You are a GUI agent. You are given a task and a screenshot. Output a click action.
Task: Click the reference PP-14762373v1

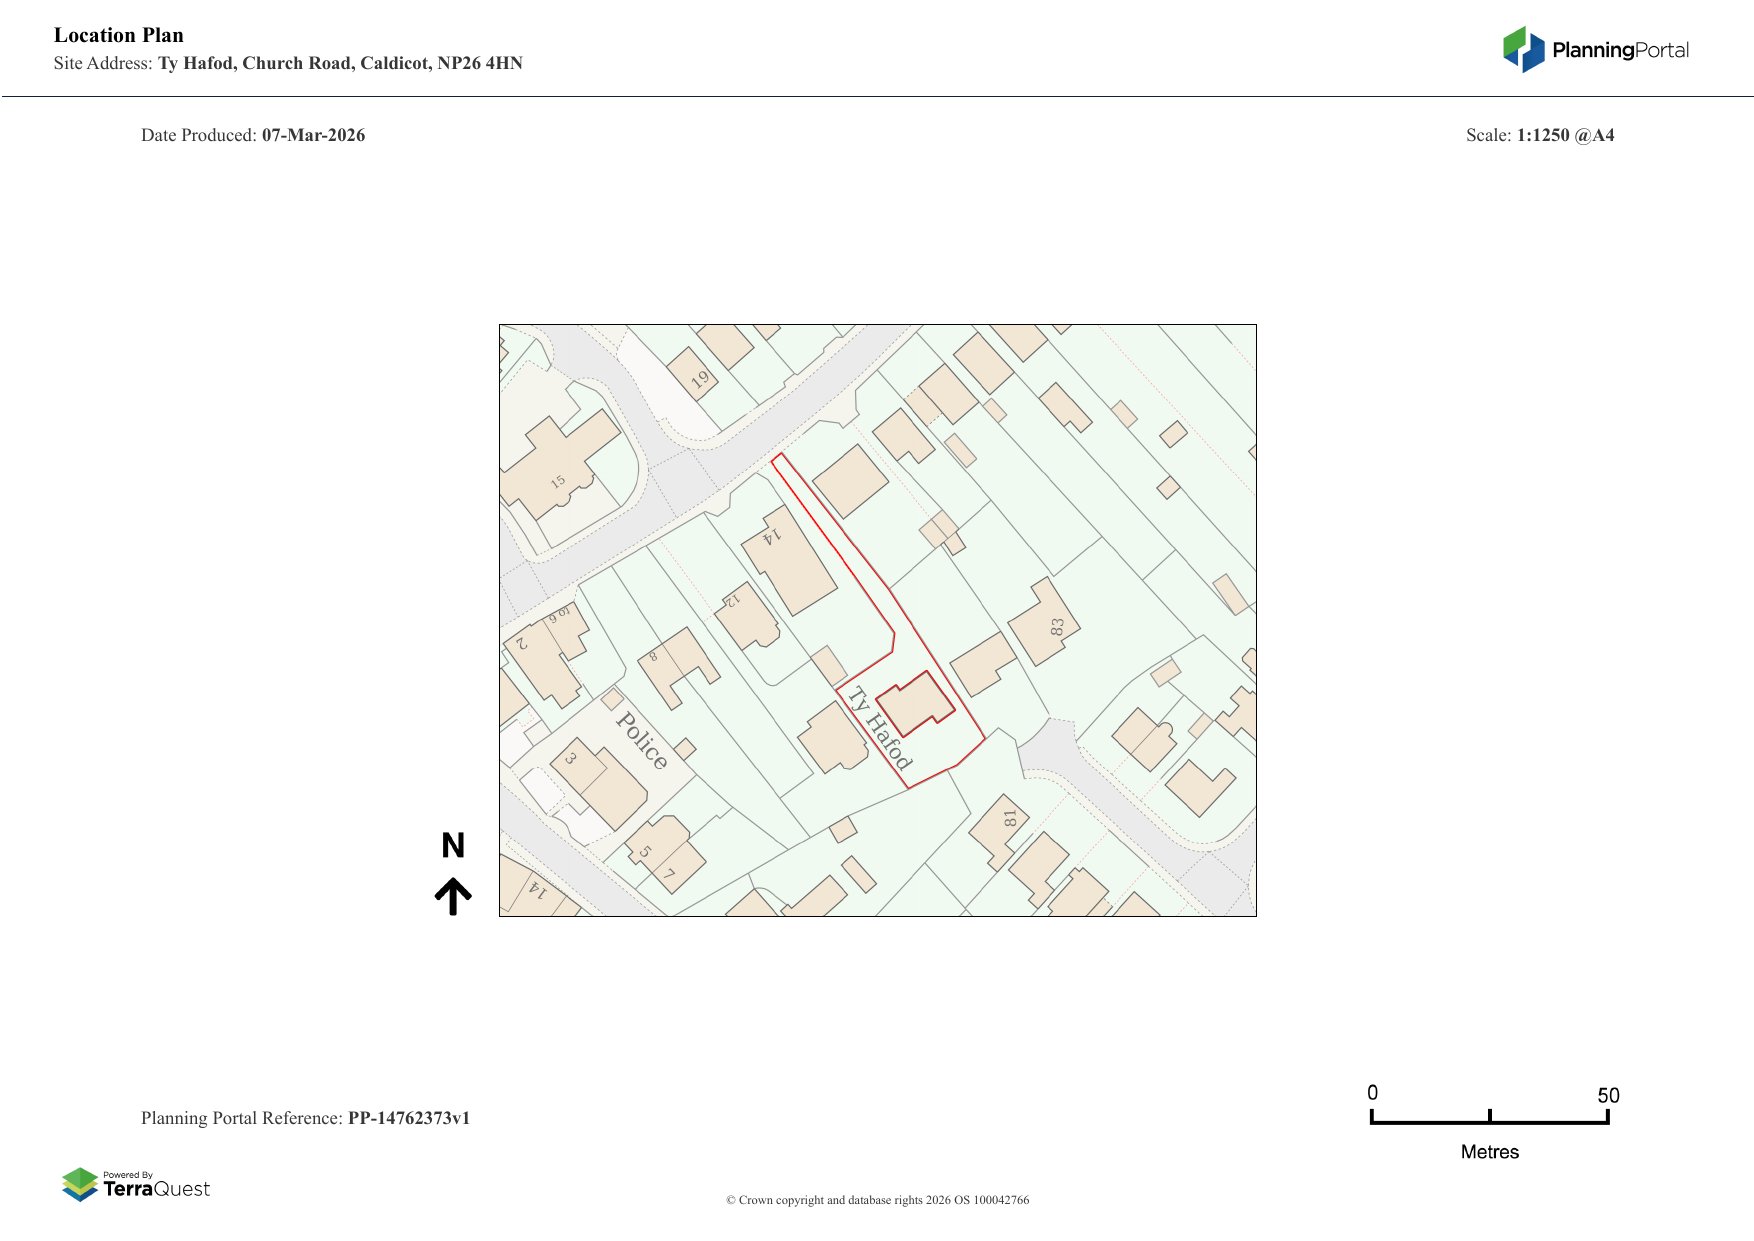click(x=408, y=1118)
